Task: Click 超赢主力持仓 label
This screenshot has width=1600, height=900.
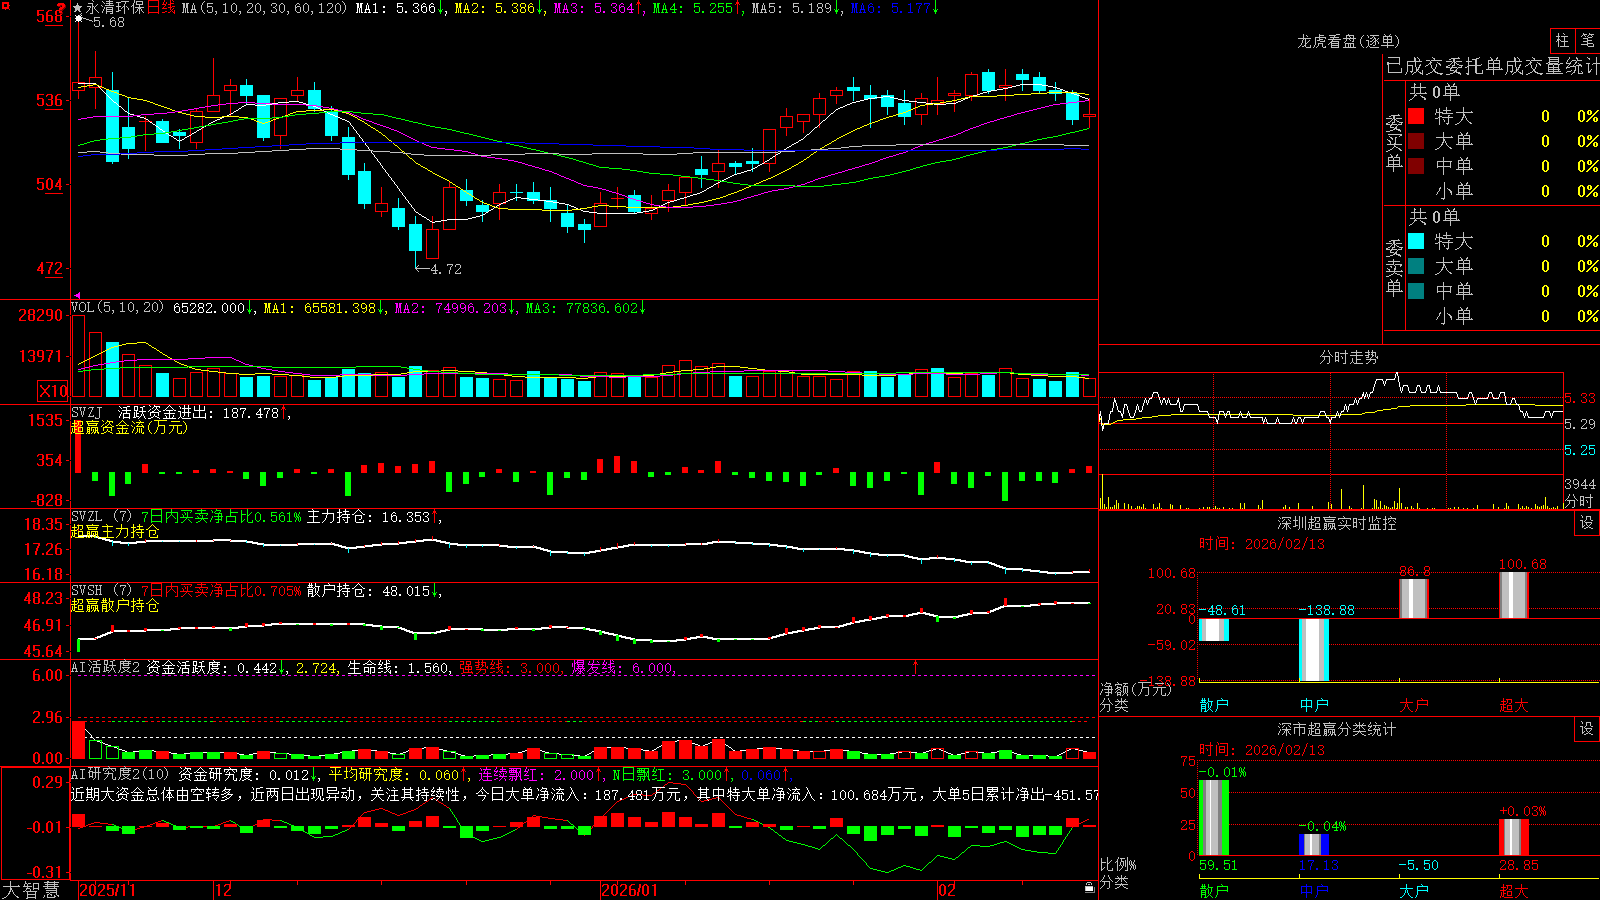Action: [115, 531]
